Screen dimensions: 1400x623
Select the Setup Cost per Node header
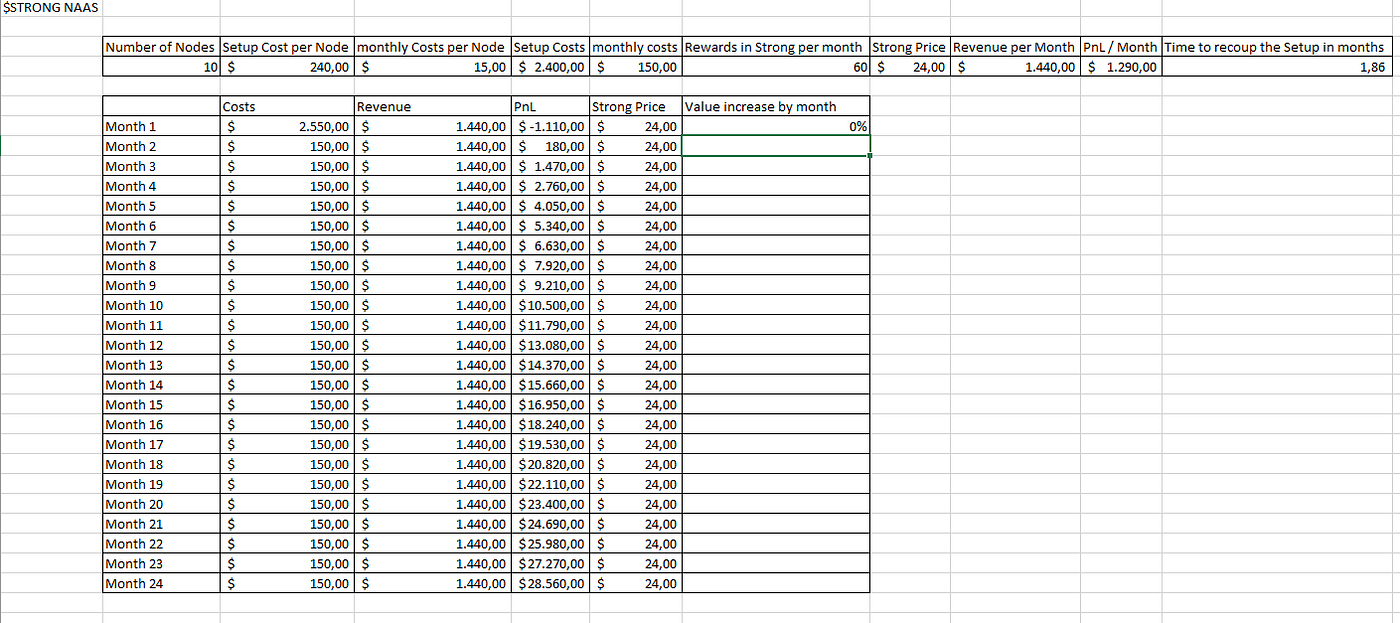tap(287, 47)
